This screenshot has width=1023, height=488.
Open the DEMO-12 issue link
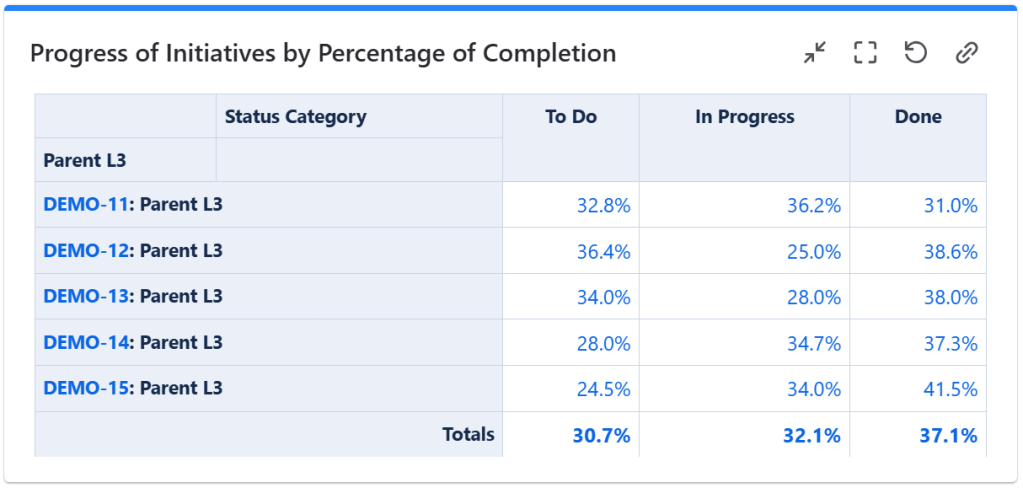pos(87,251)
